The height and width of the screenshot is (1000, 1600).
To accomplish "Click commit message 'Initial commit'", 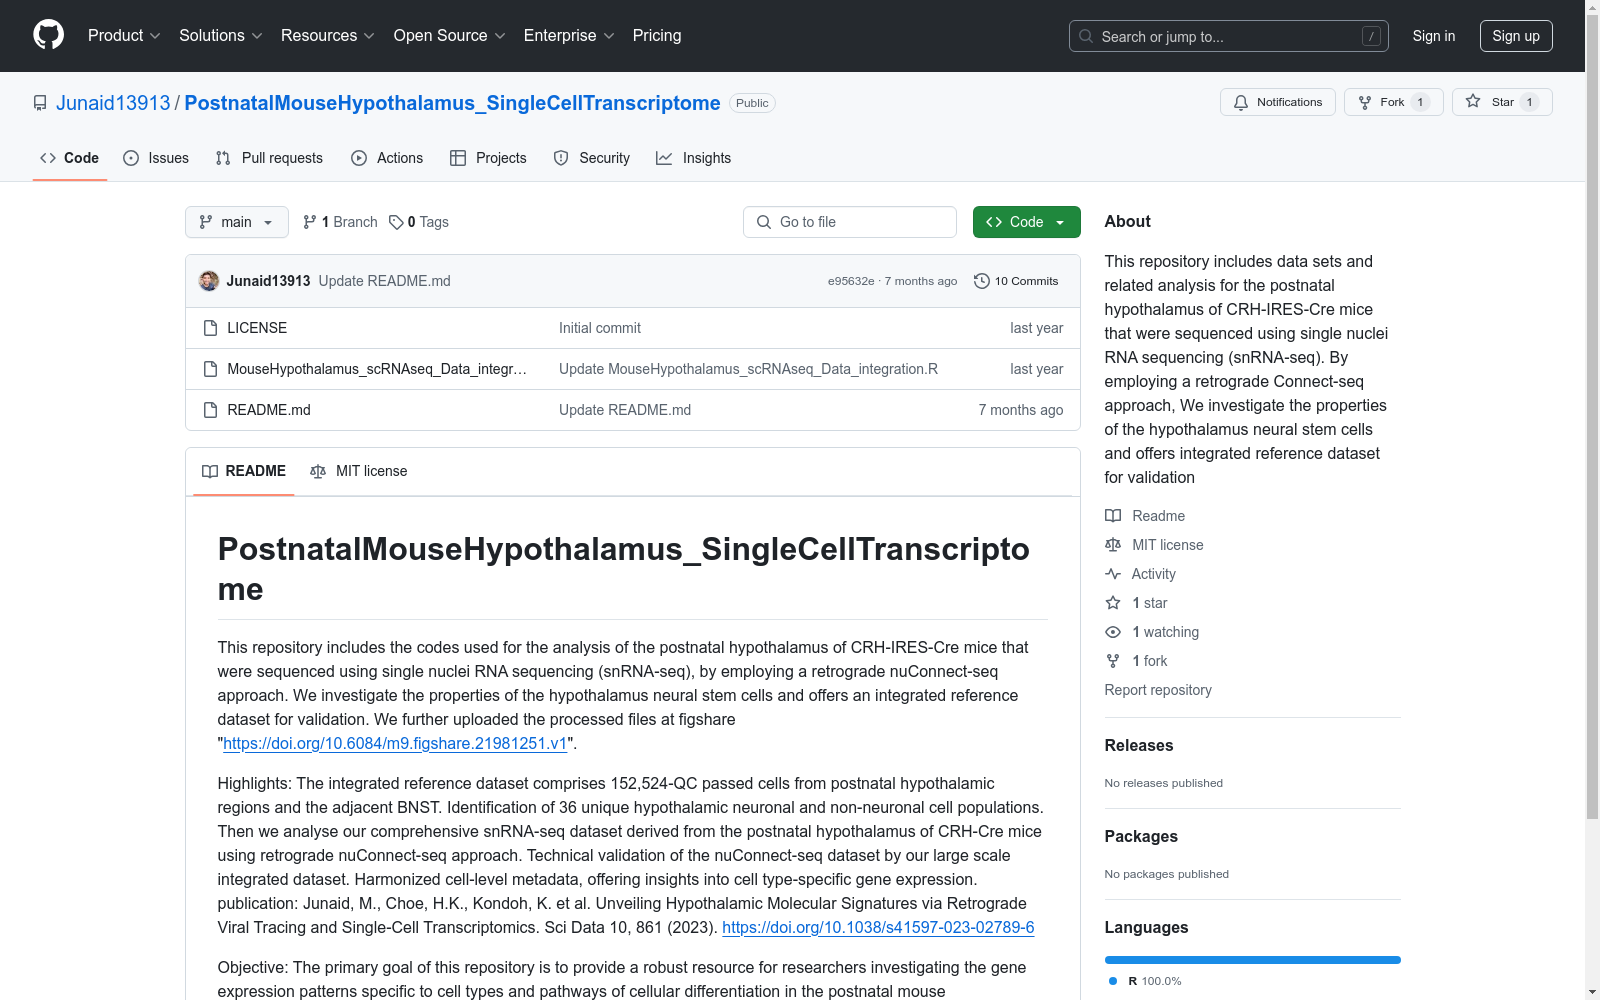I will point(600,328).
